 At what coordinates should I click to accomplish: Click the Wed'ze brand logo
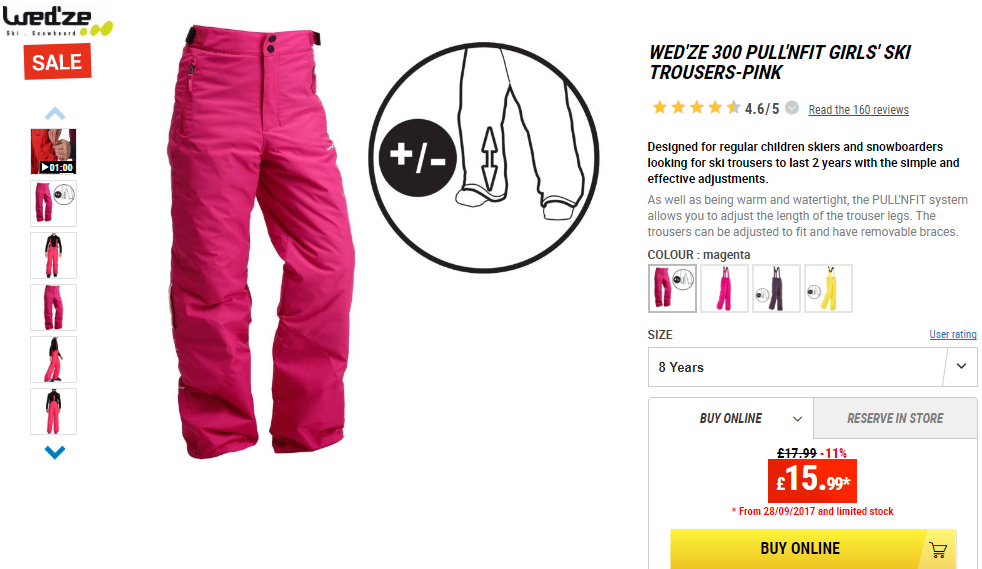coord(58,21)
